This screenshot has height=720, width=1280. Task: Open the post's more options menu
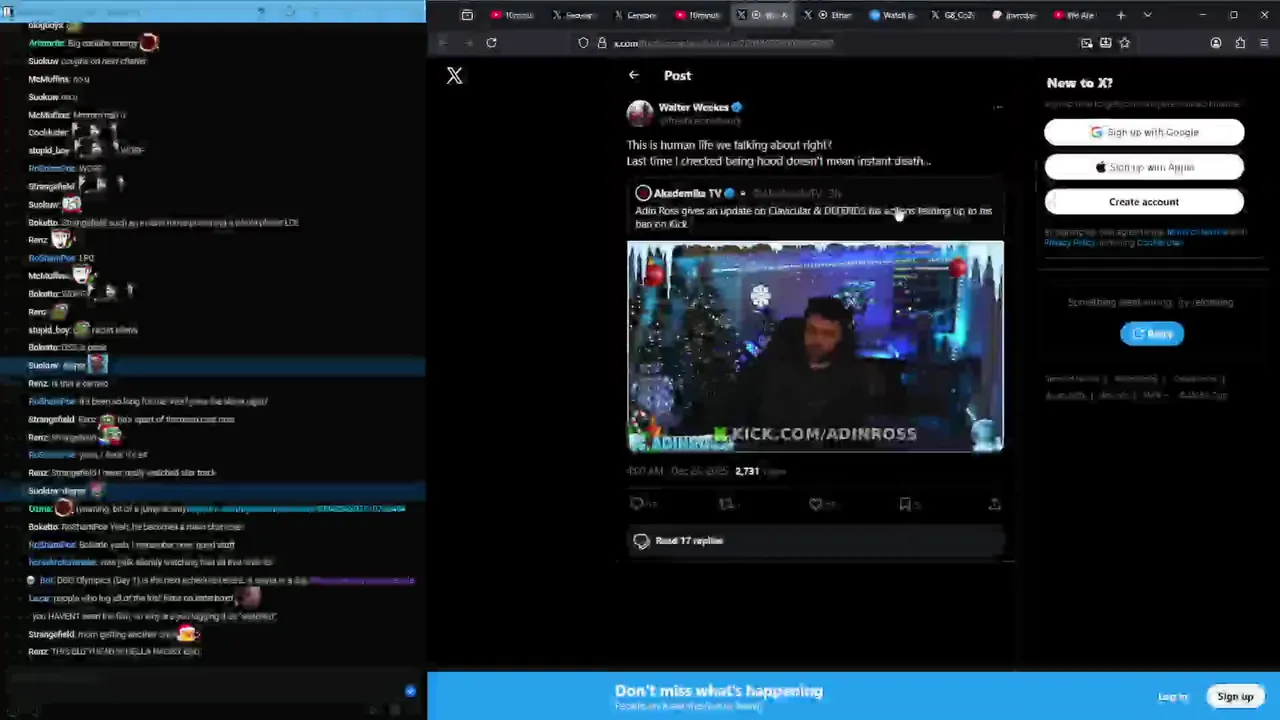click(x=997, y=107)
